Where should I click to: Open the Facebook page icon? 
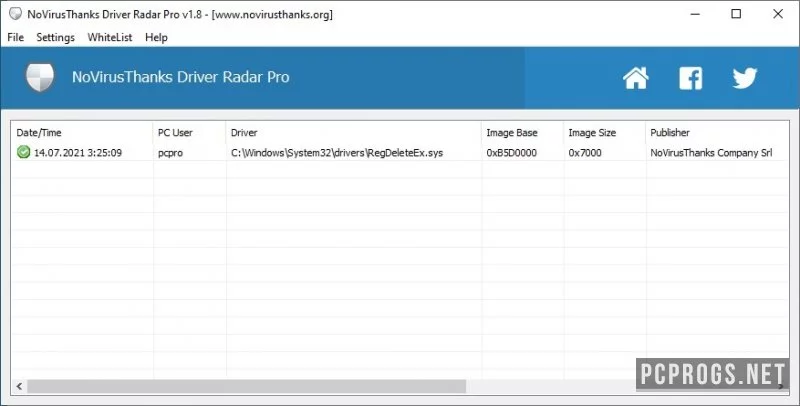(x=690, y=78)
